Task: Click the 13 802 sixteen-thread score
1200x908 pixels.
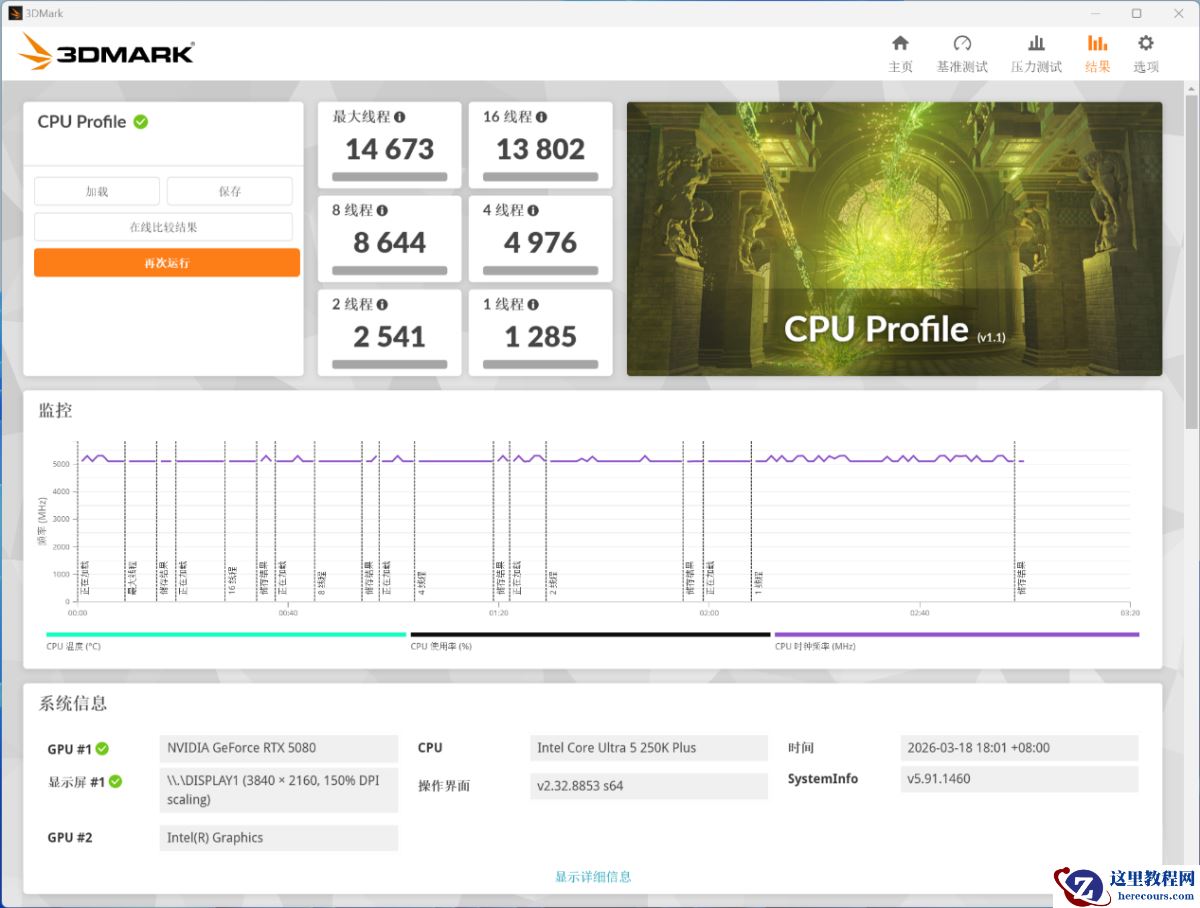Action: [x=541, y=150]
